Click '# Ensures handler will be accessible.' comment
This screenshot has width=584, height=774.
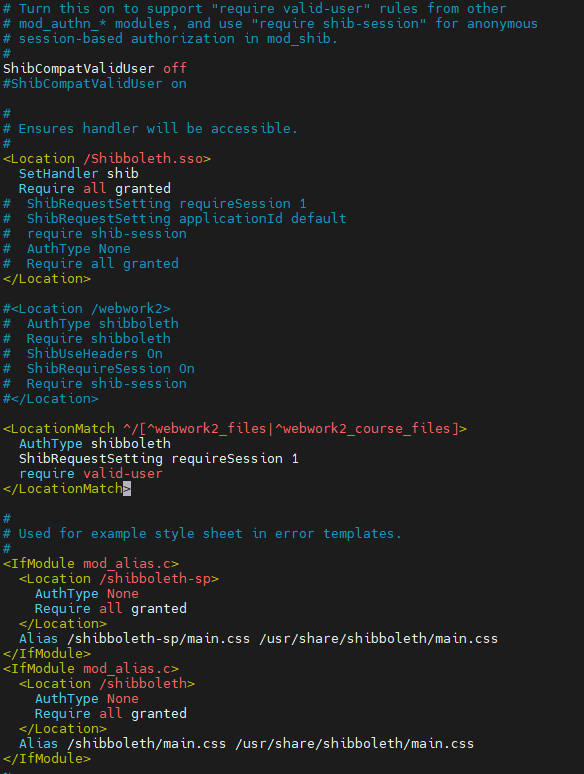pos(151,128)
